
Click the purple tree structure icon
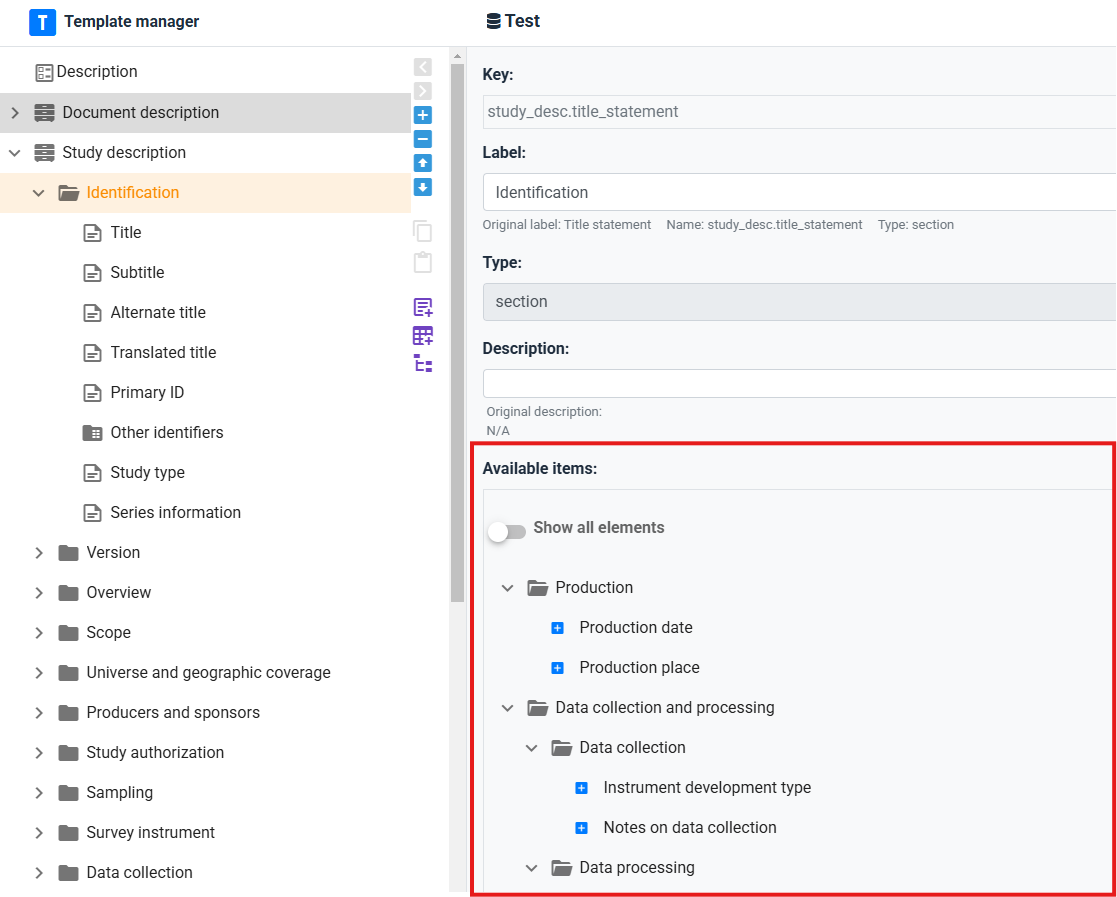[x=423, y=364]
